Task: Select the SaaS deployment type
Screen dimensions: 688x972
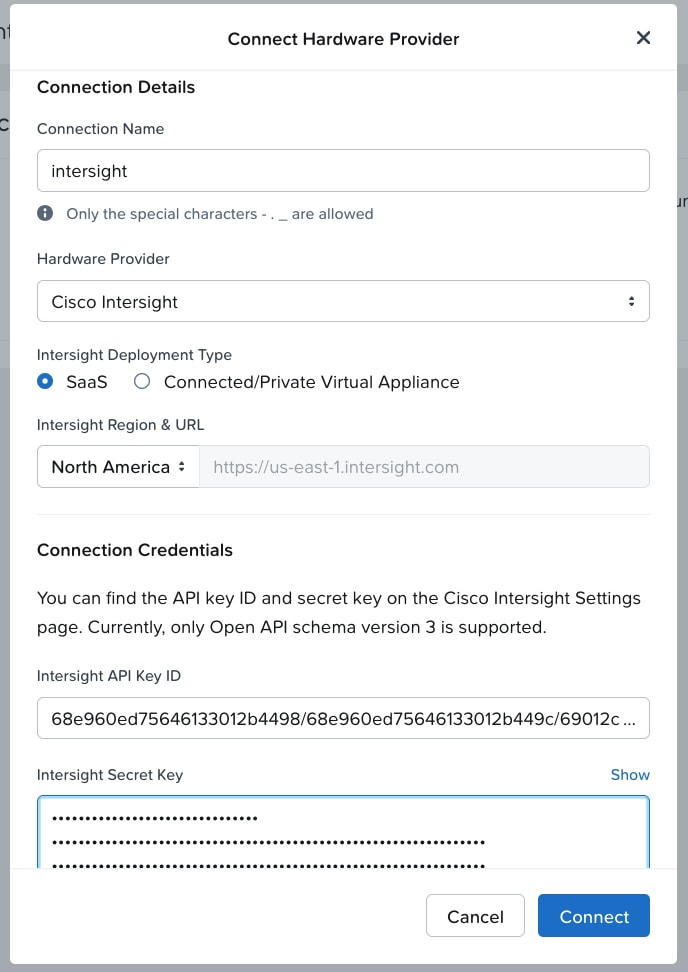Action: 43,381
